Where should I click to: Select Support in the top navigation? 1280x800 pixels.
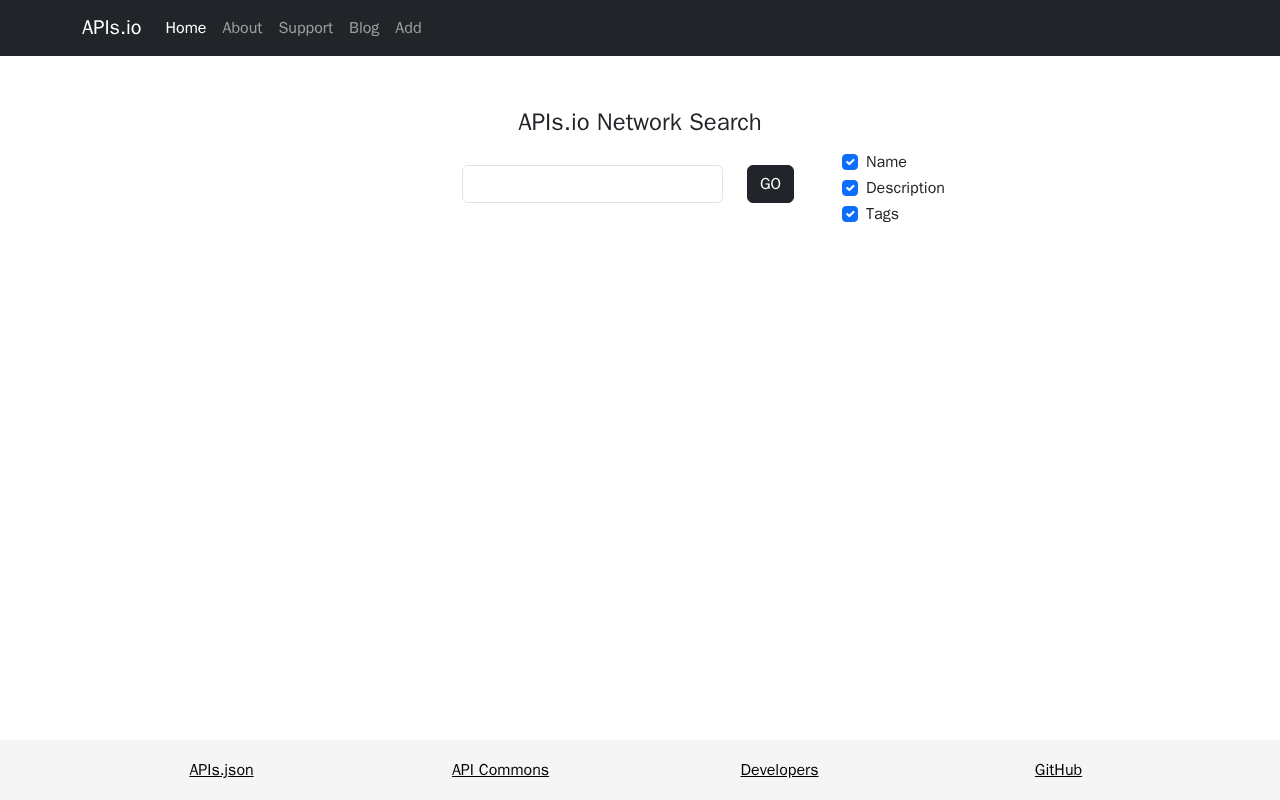(x=306, y=28)
